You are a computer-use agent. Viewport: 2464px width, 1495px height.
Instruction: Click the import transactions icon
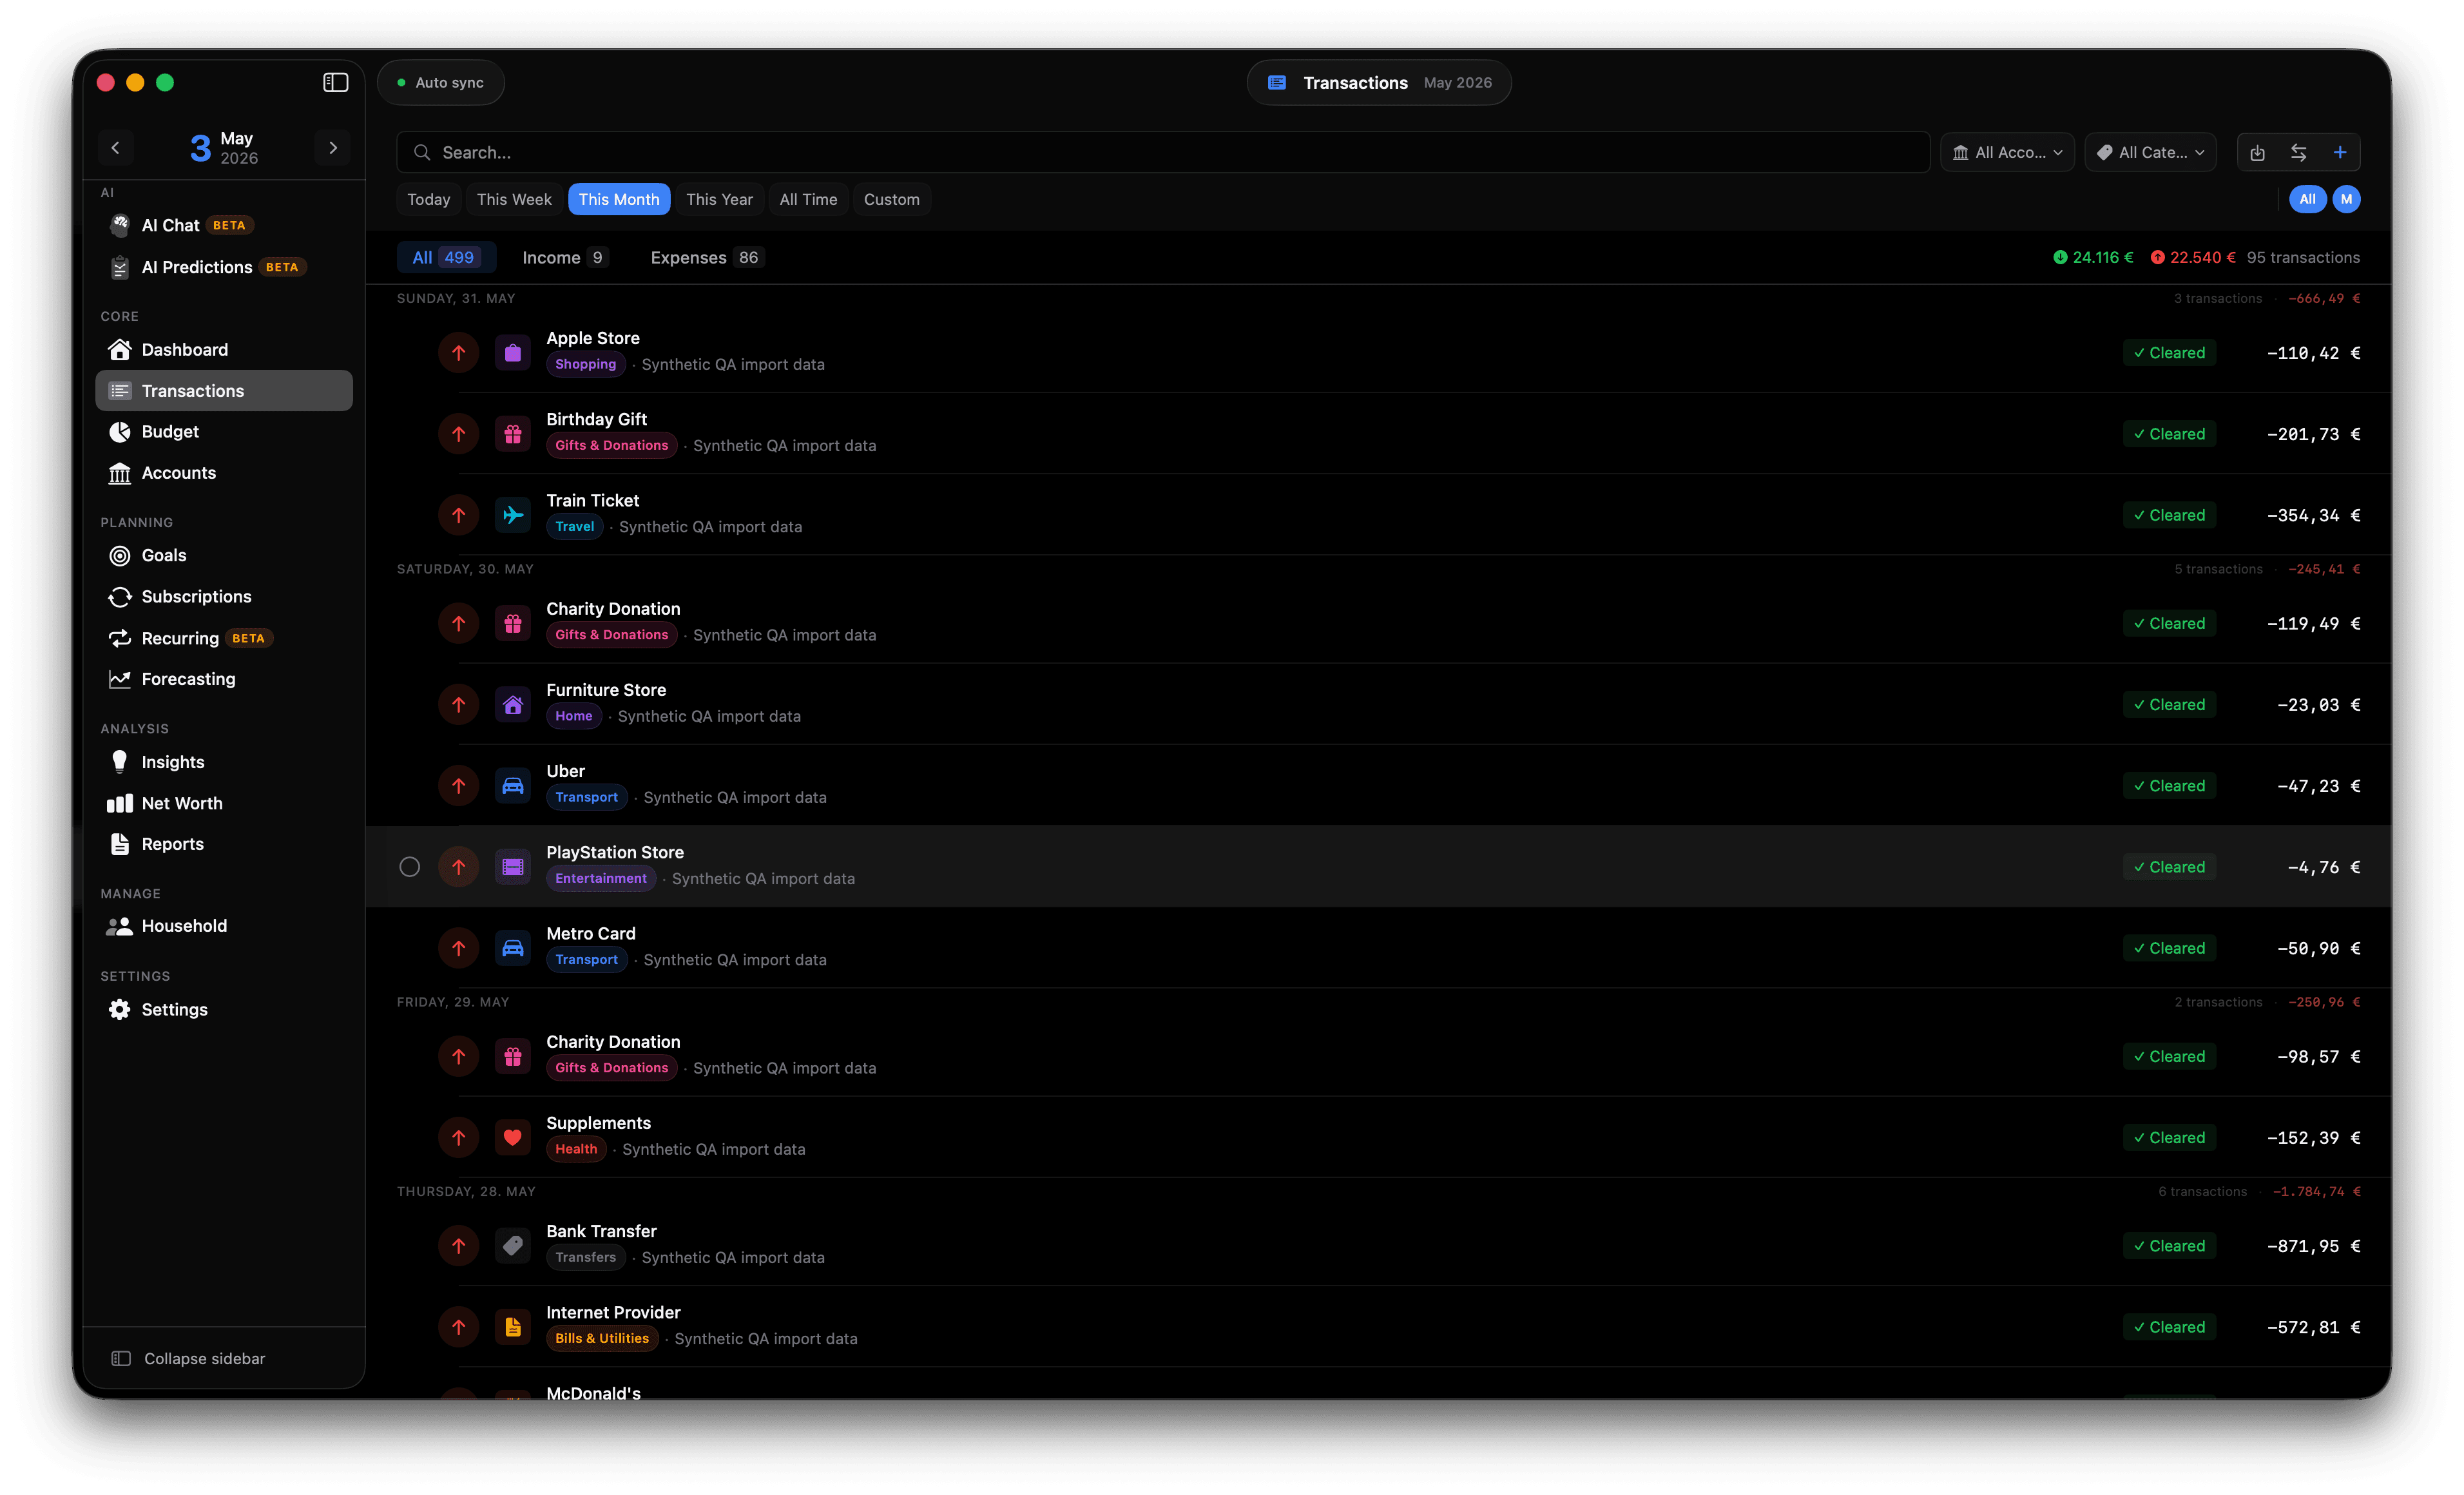pyautogui.click(x=2257, y=152)
